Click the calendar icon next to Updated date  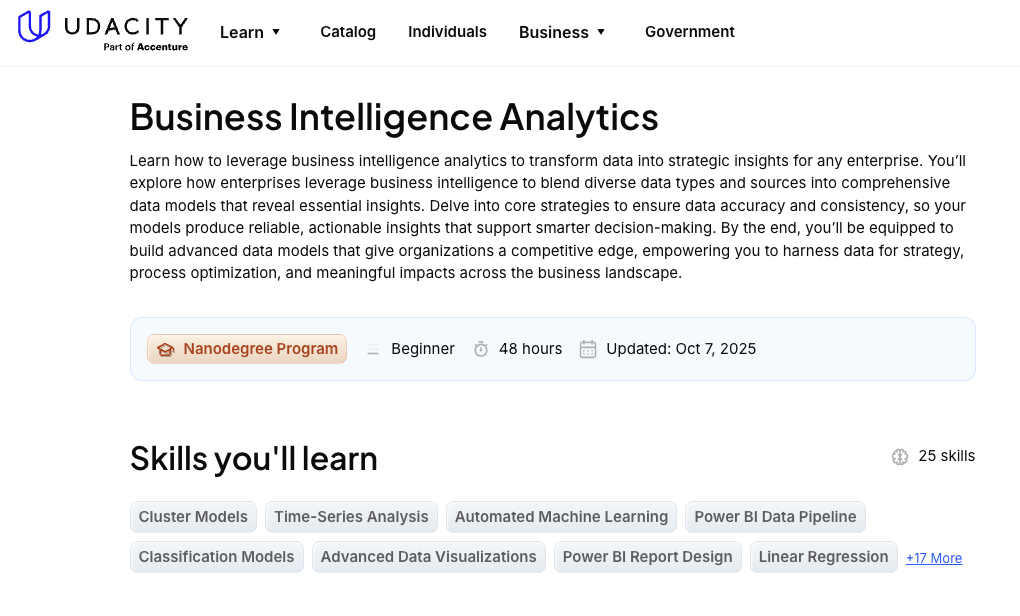pos(588,349)
